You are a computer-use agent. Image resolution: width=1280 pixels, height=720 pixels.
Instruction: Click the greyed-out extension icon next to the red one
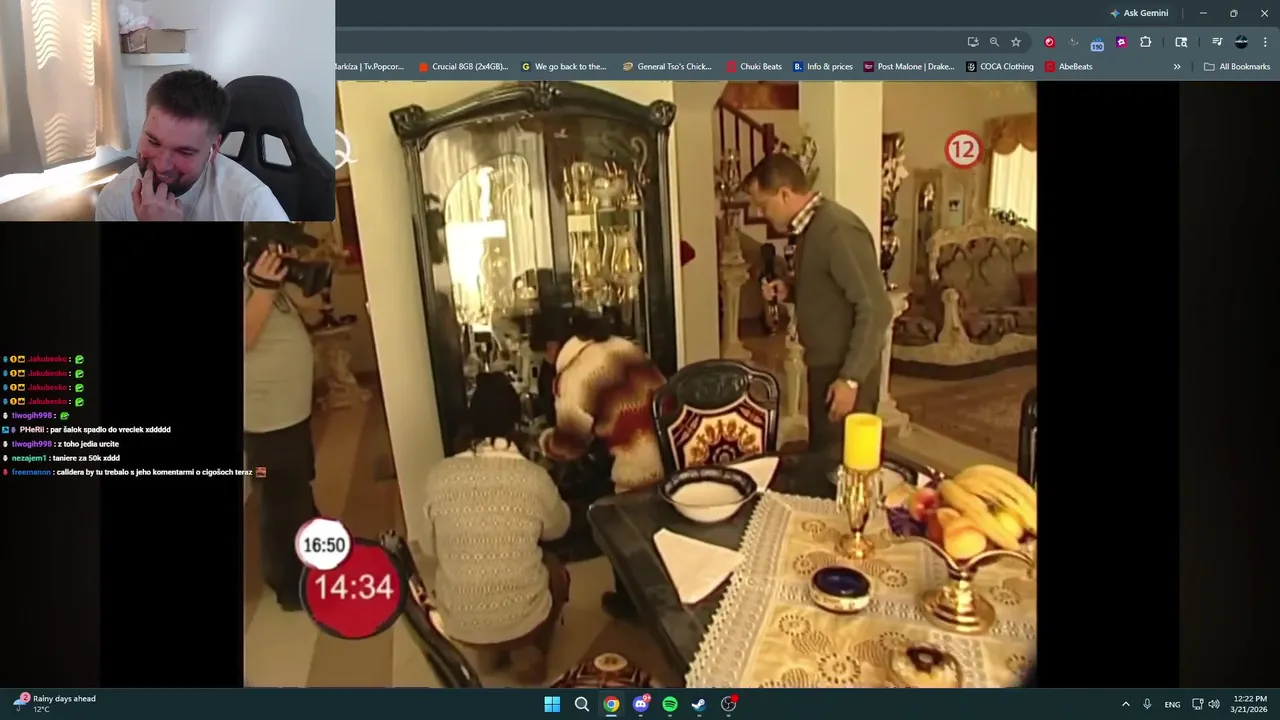click(1073, 42)
